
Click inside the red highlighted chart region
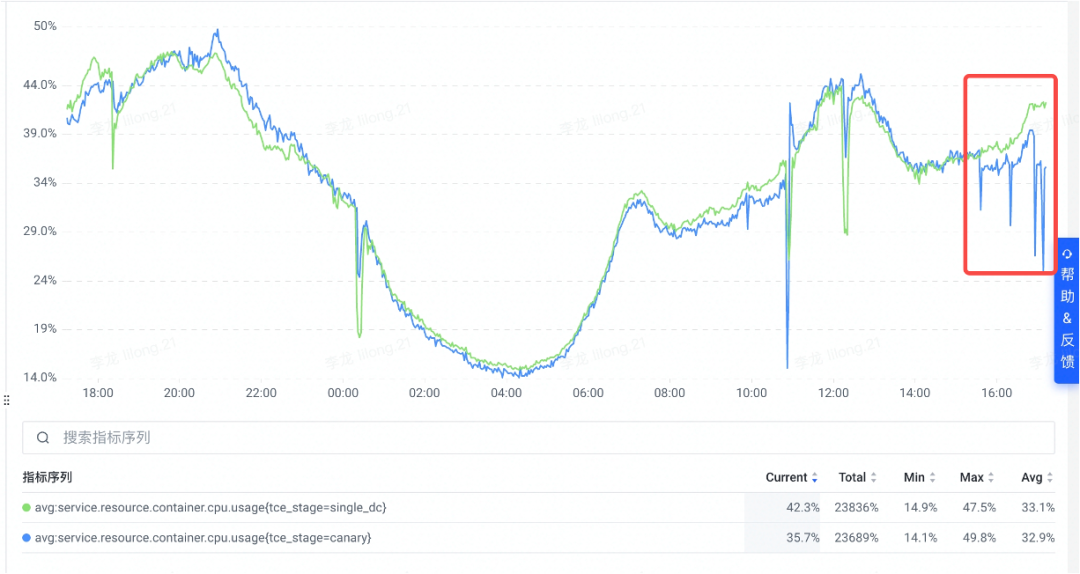click(1010, 174)
